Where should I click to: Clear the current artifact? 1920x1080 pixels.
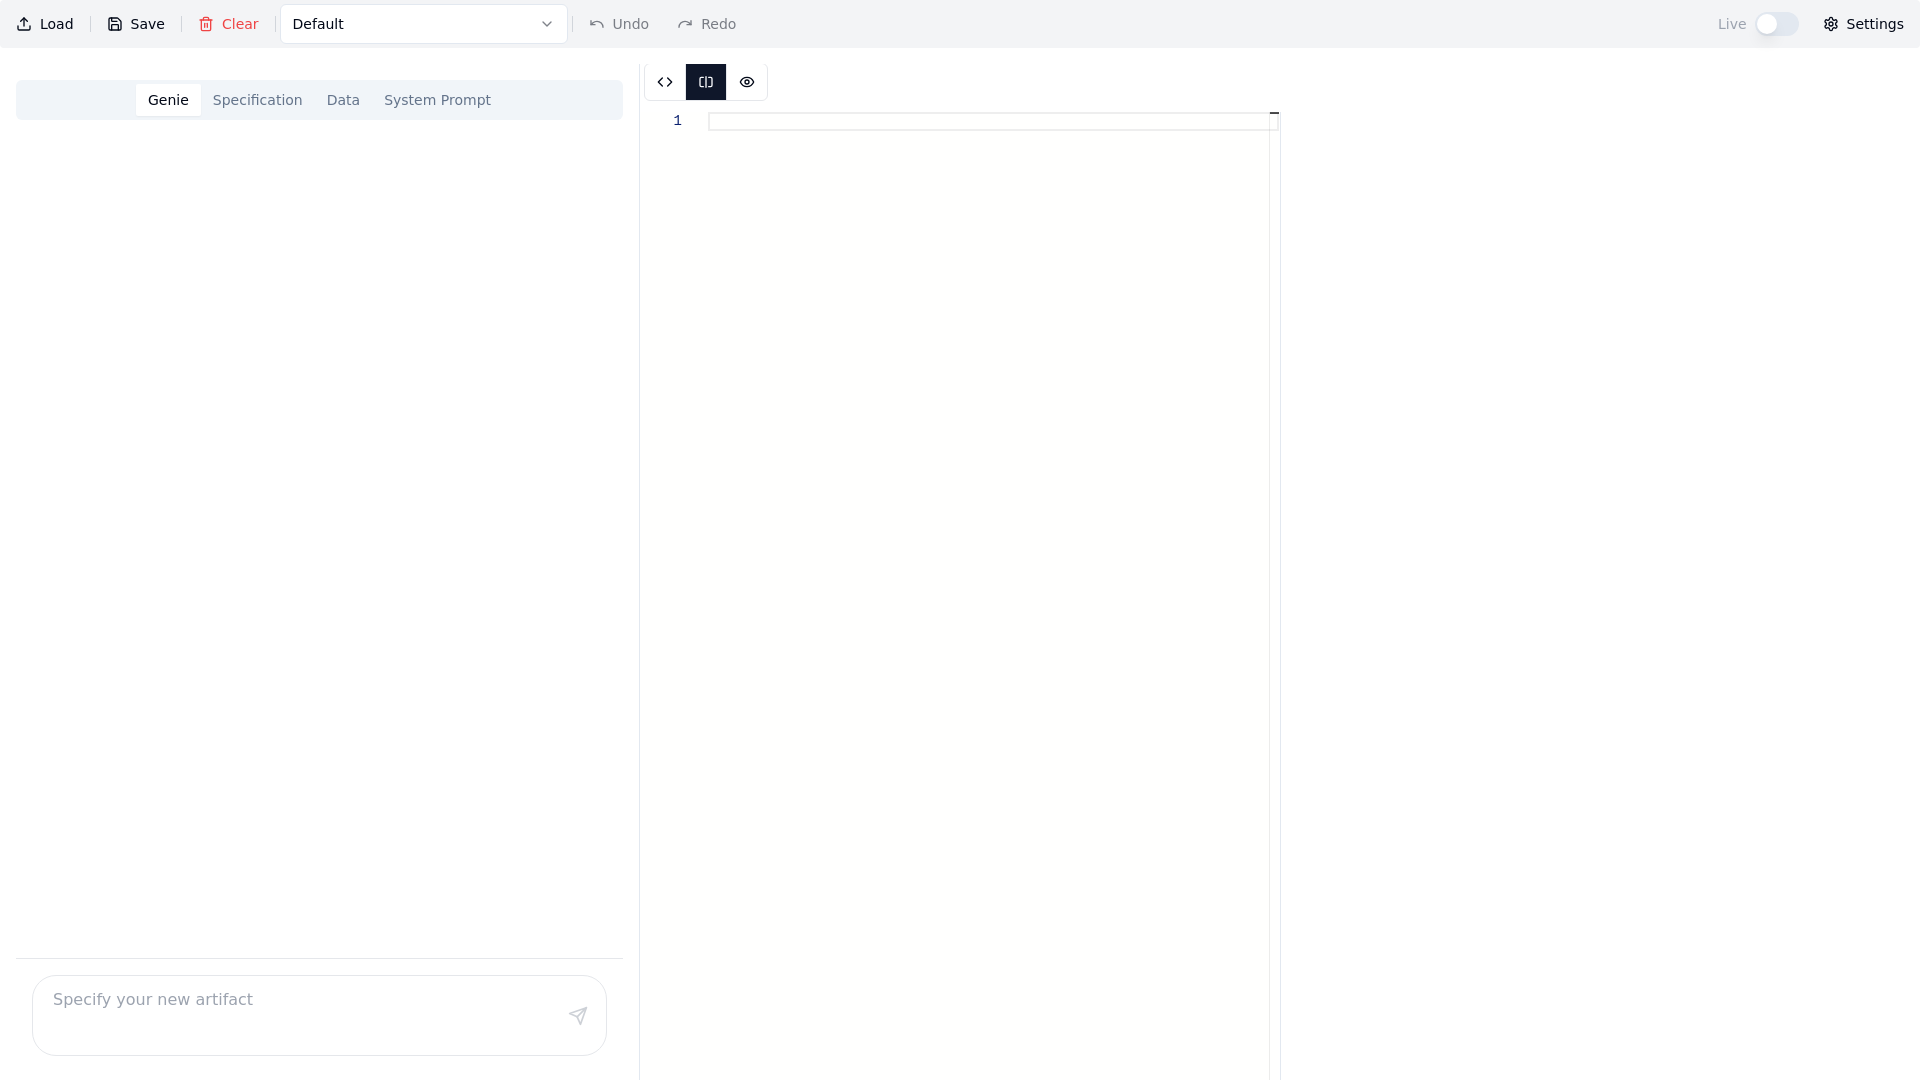[x=228, y=24]
